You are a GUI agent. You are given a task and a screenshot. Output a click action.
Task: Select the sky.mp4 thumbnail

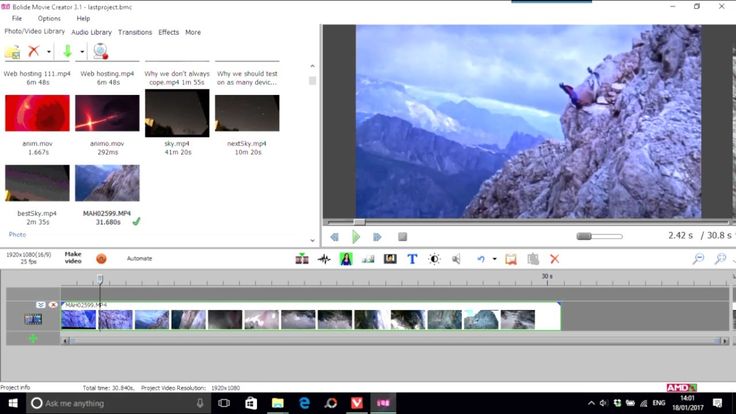(x=177, y=113)
